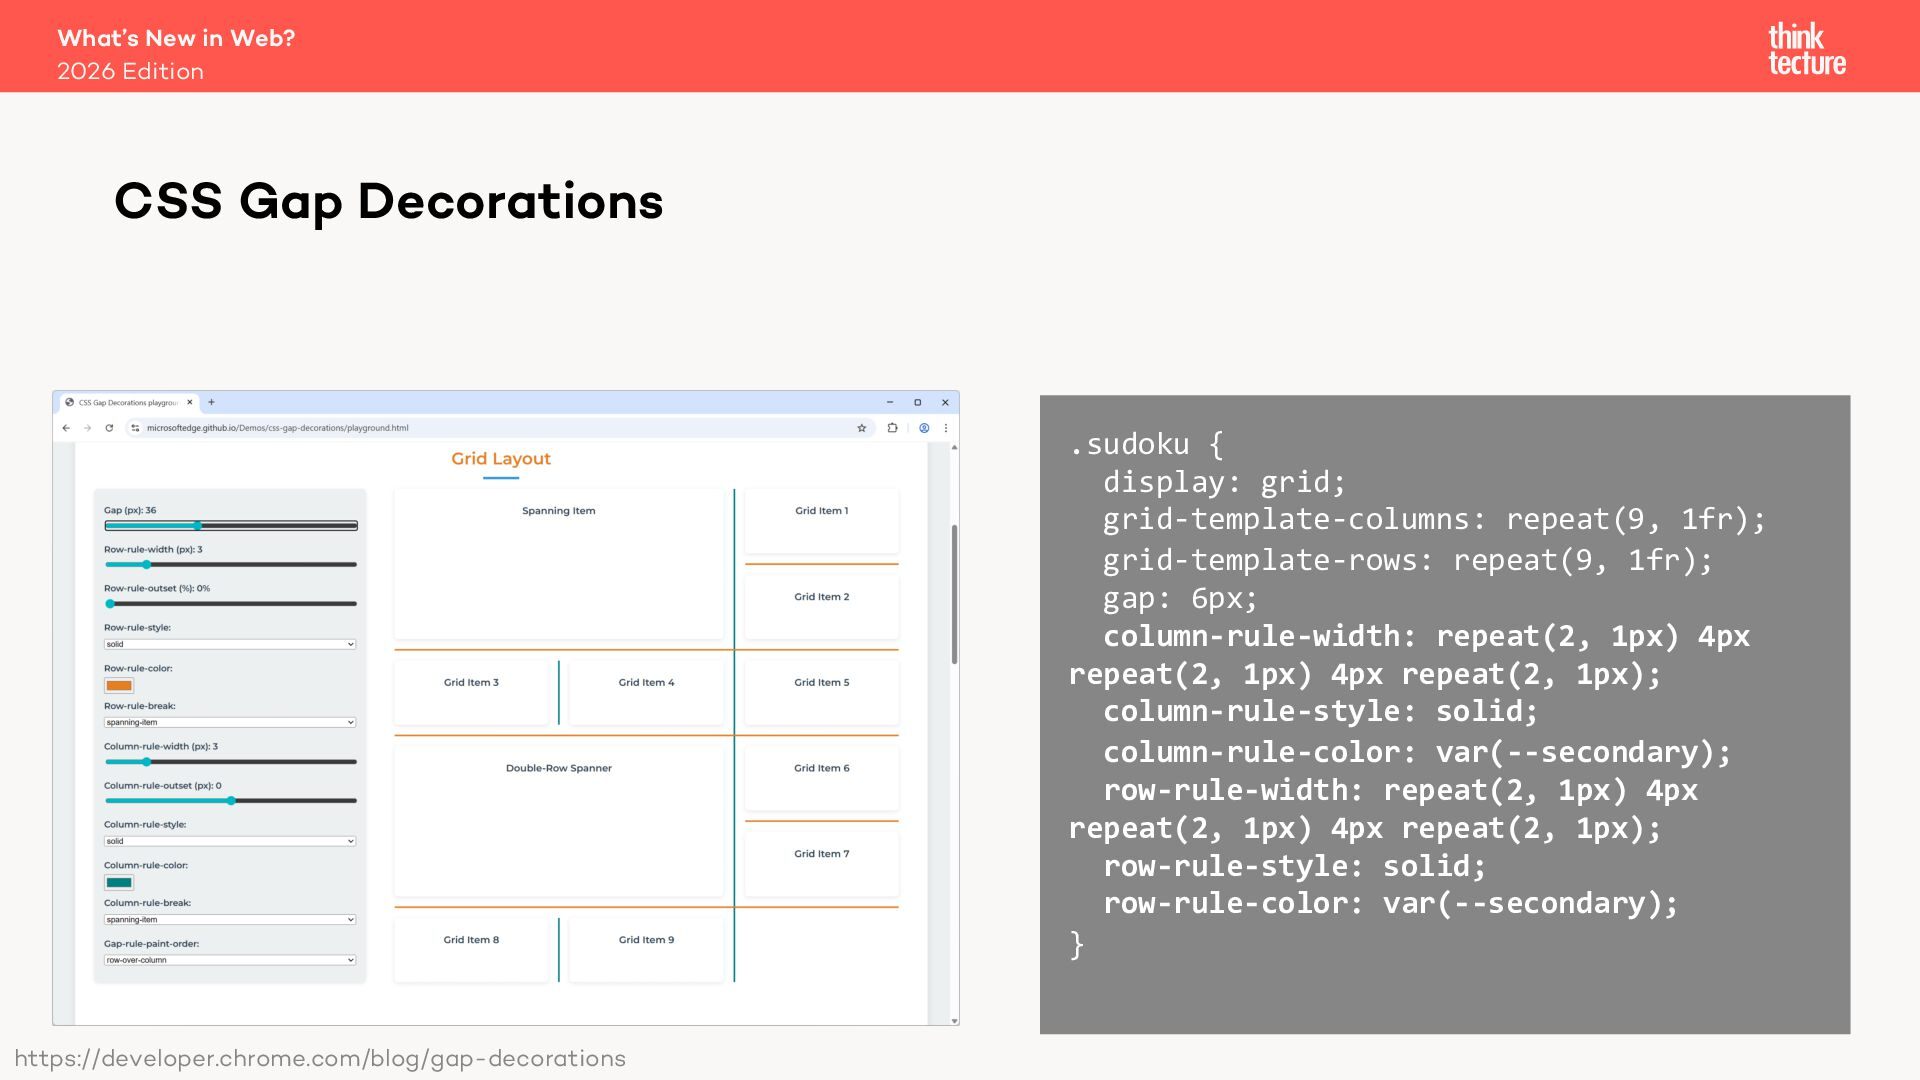The width and height of the screenshot is (1920, 1080).
Task: Click the Gap (px) slider
Action: coord(230,525)
